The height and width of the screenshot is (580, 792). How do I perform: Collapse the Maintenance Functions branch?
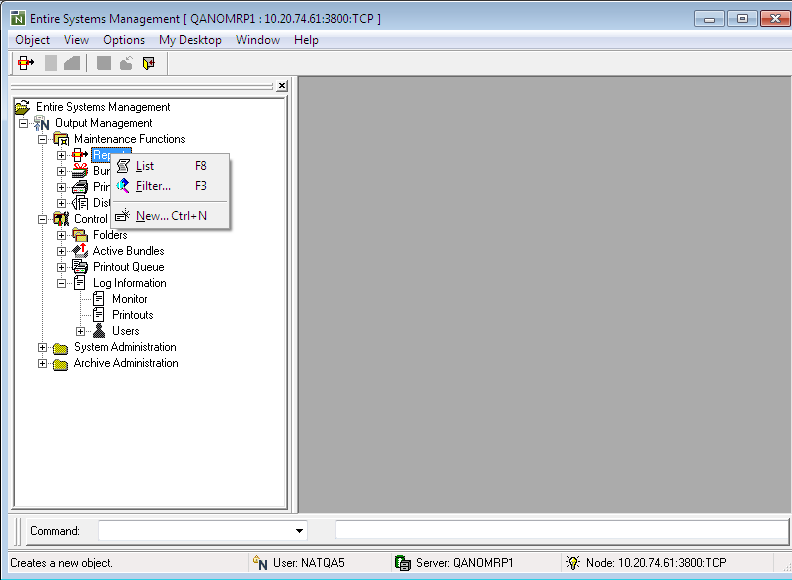point(42,139)
